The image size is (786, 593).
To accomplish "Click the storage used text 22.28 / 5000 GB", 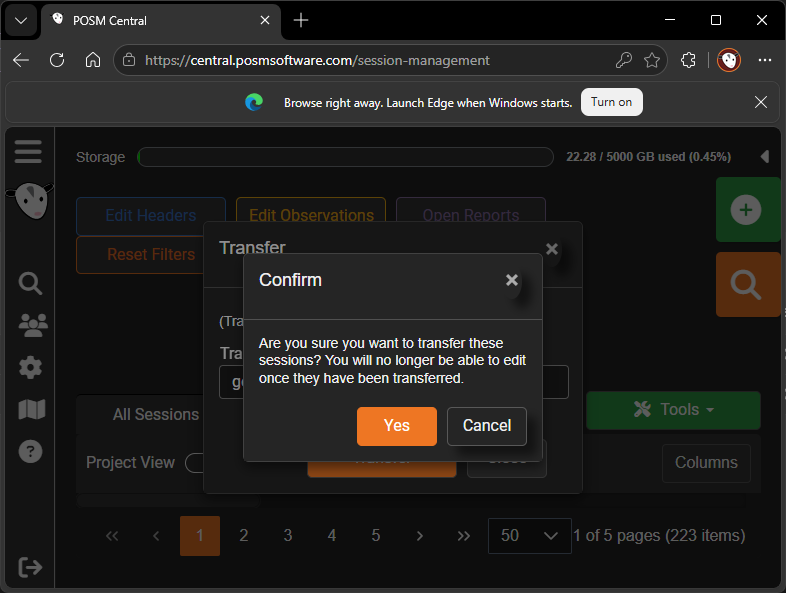I will coord(649,156).
